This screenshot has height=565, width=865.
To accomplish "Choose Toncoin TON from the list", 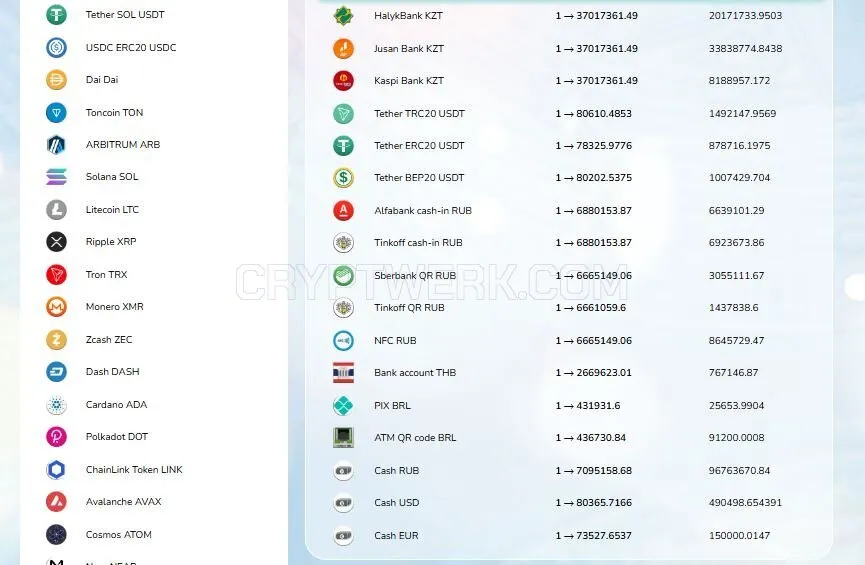I will [x=114, y=113].
